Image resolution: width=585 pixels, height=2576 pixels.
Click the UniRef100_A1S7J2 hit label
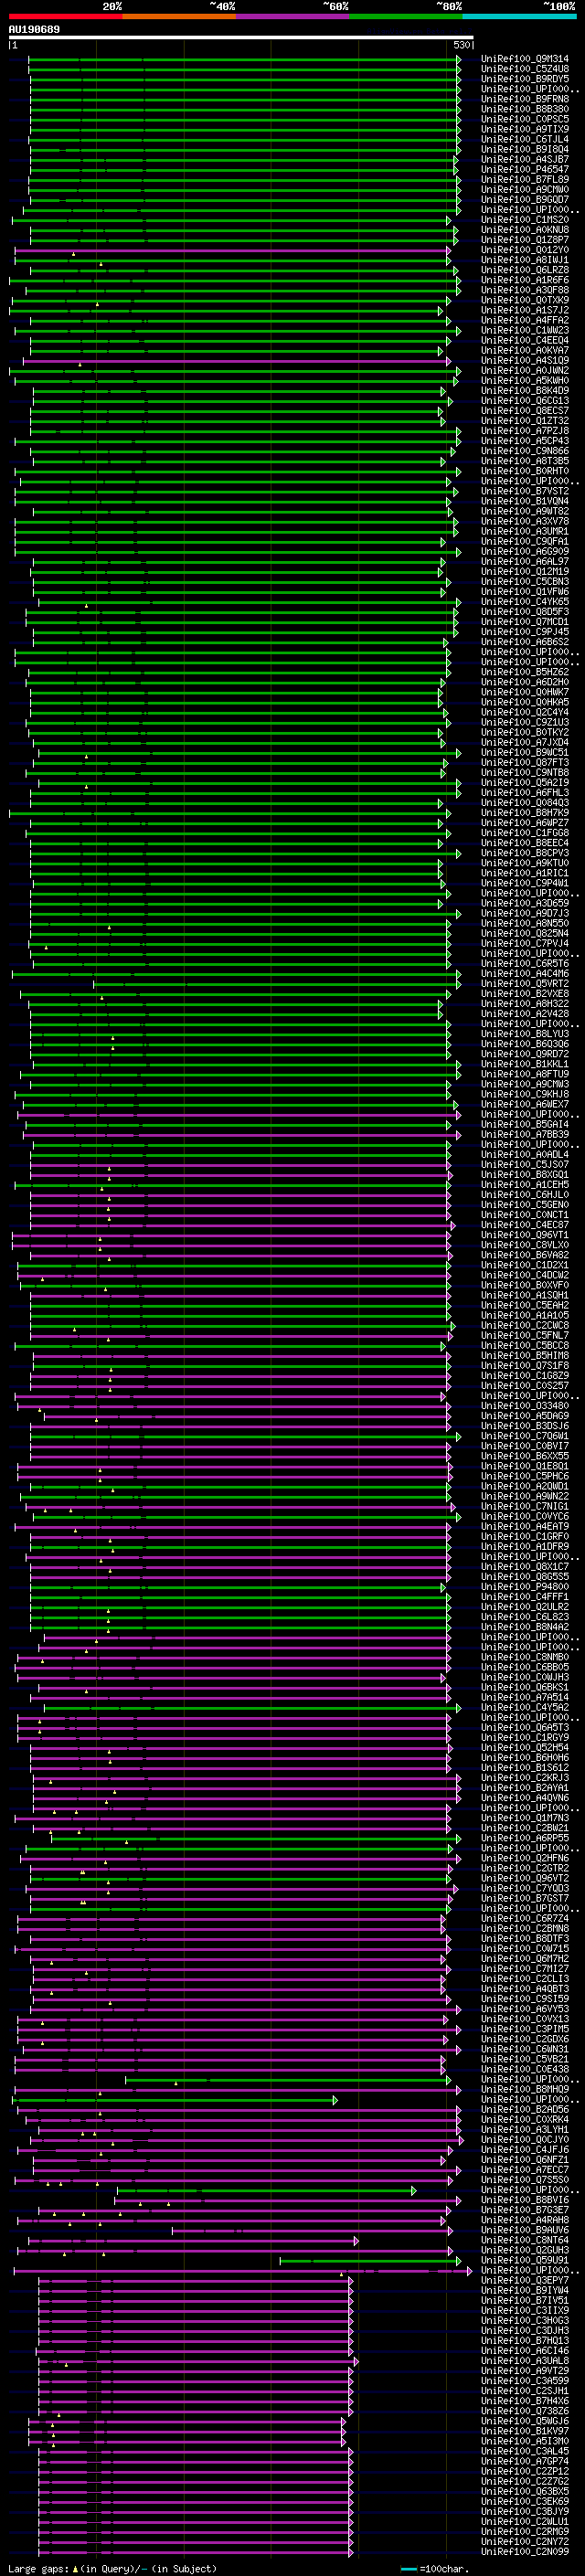525,310
